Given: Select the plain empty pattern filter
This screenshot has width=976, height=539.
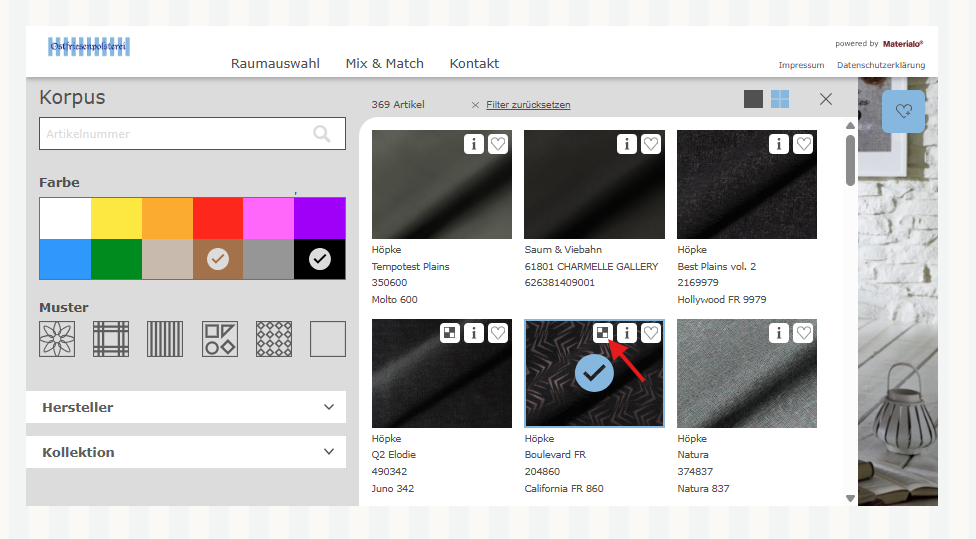Looking at the screenshot, I should 328,339.
